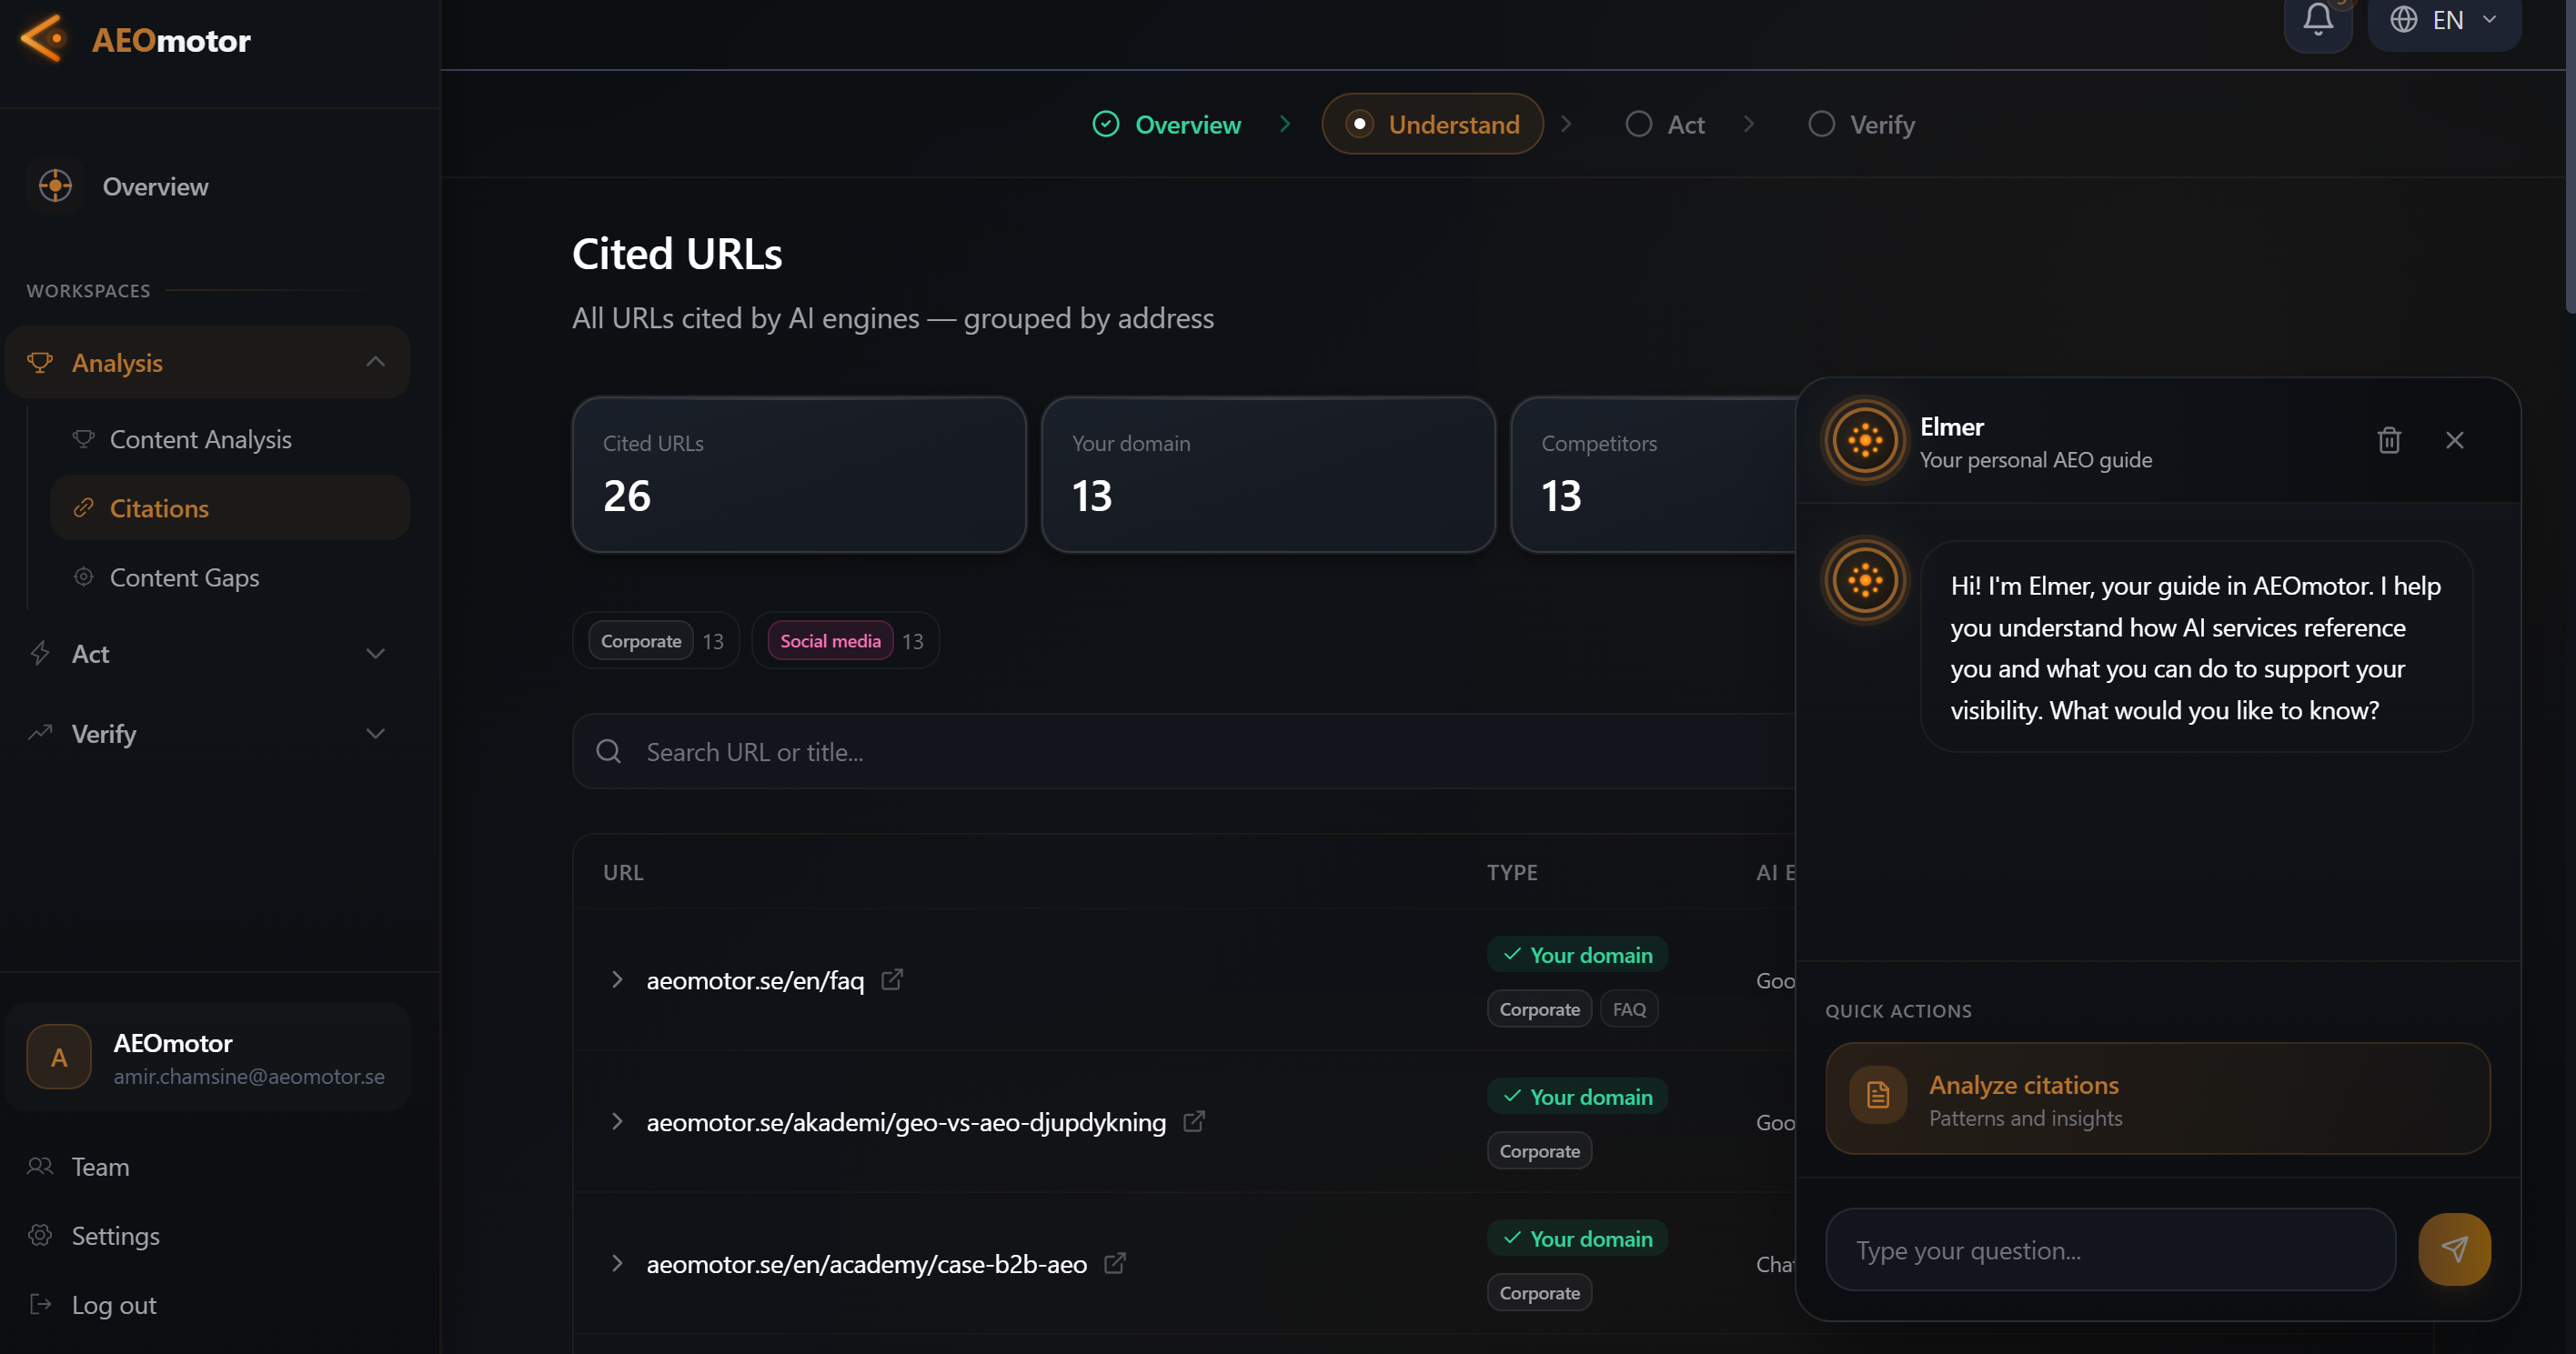Open Settings from sidebar gear icon
Screen dimensions: 2576x1354
pyautogui.click(x=40, y=1235)
